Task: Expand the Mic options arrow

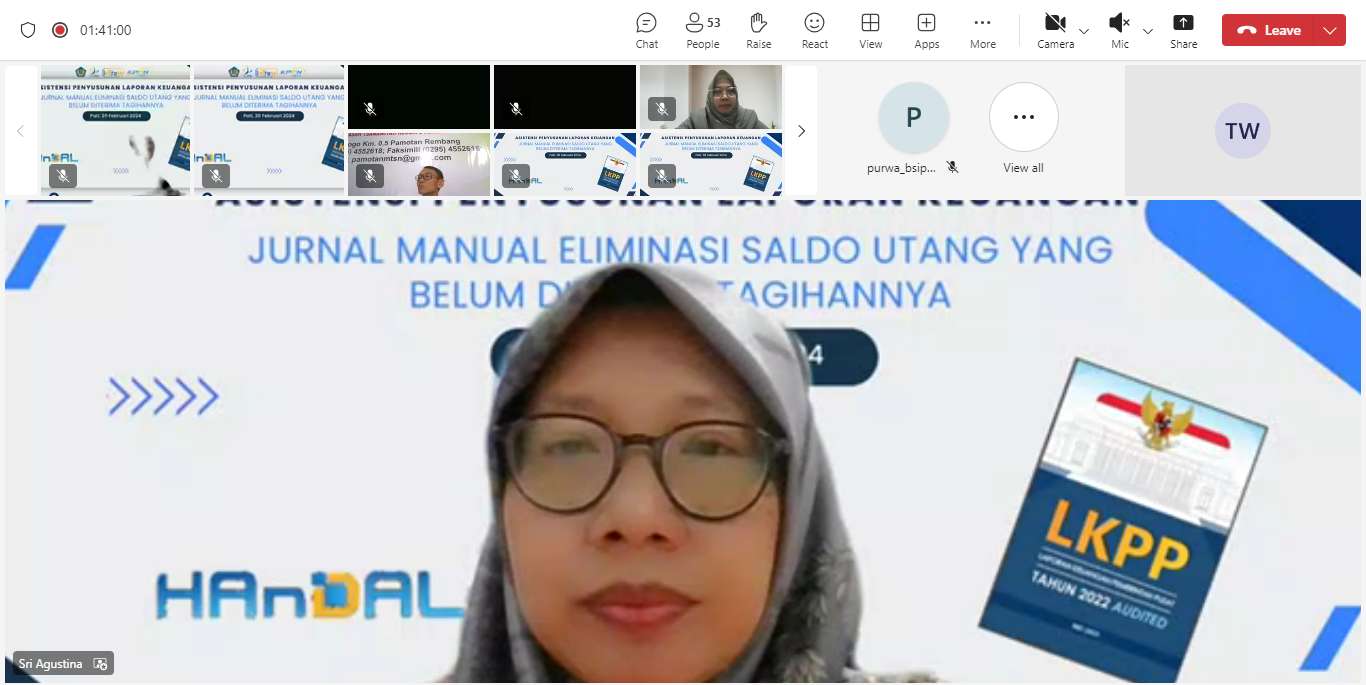Action: point(1148,31)
